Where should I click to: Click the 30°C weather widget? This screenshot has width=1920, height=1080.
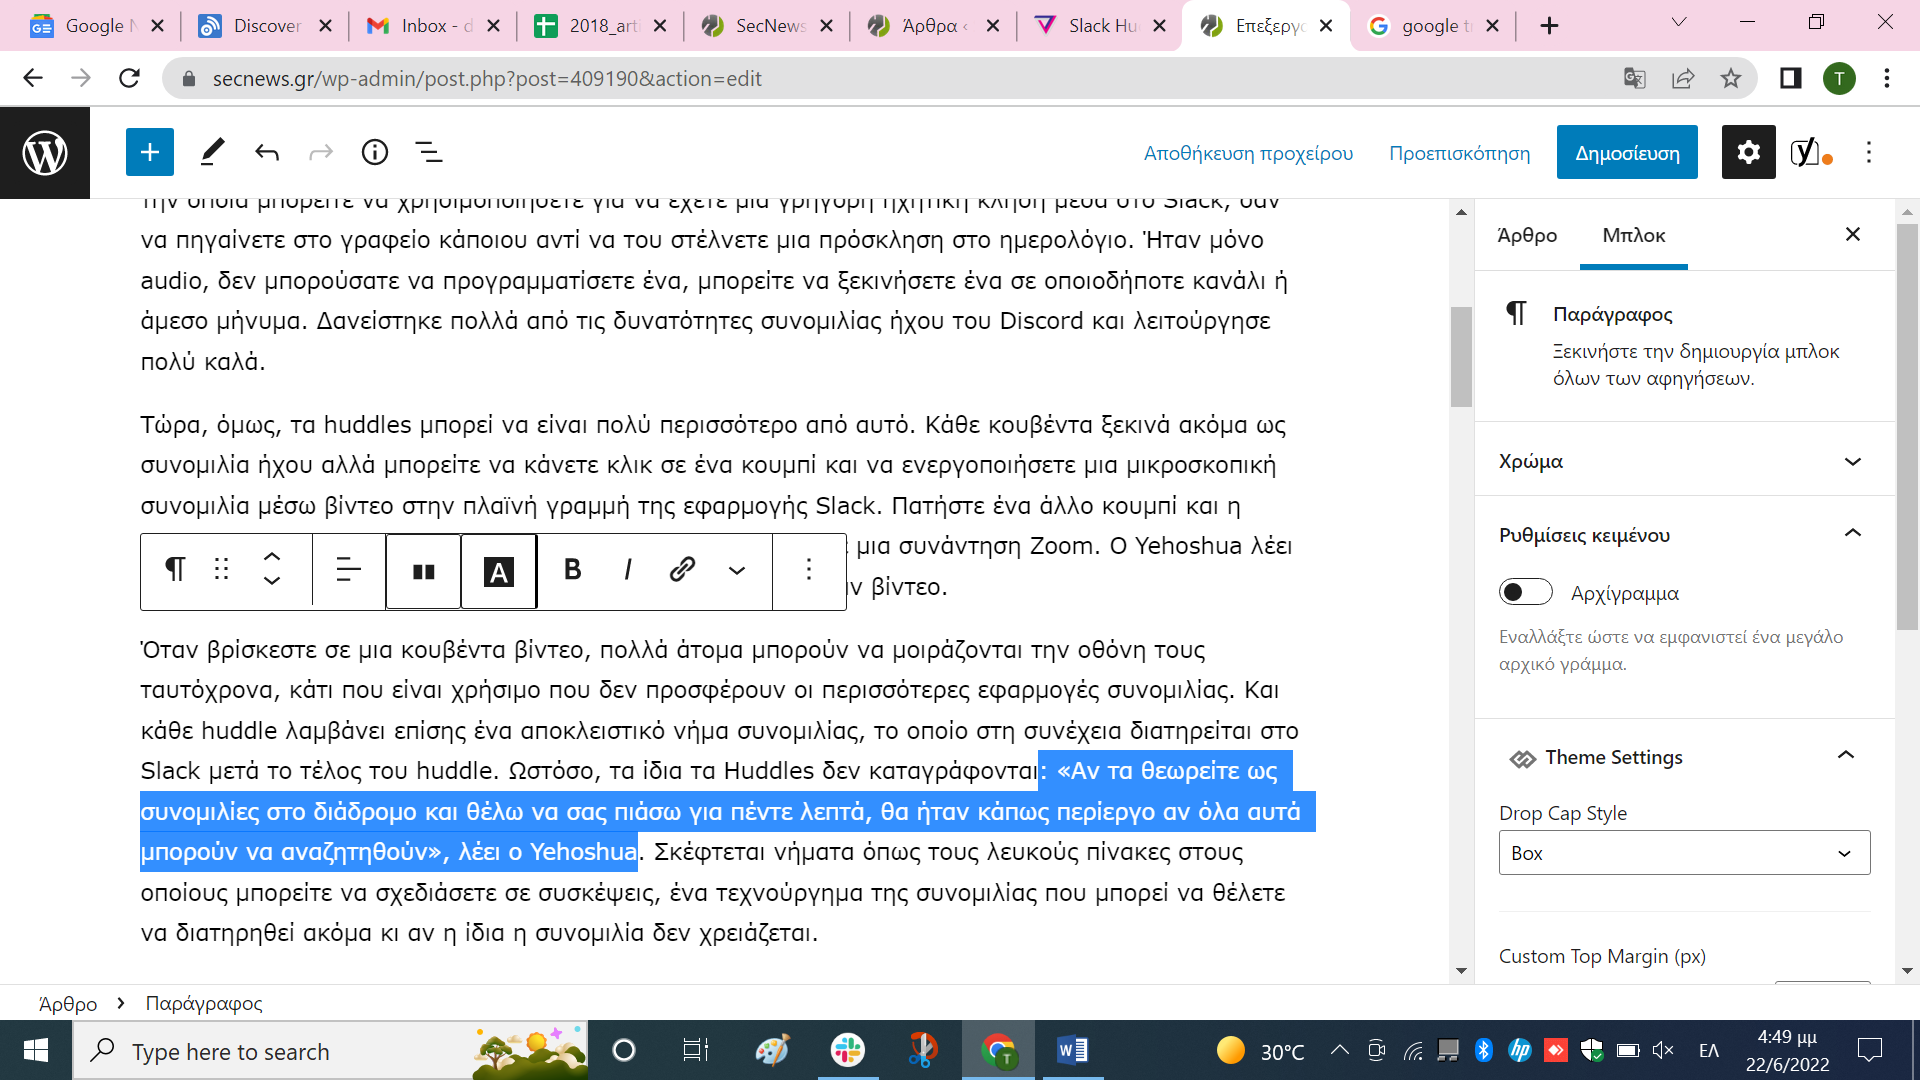coord(1261,1051)
